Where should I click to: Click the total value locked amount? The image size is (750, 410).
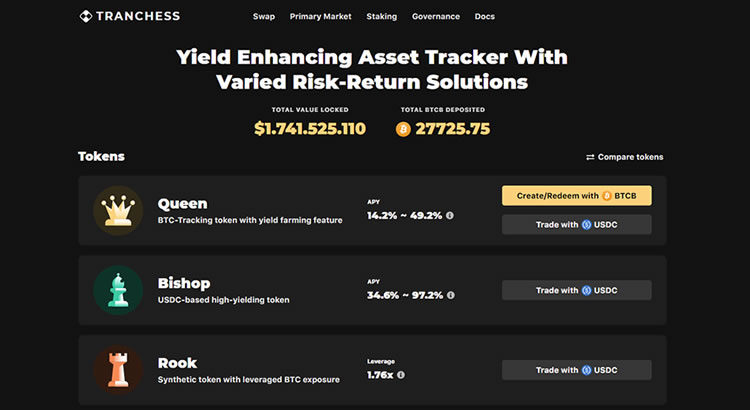(310, 129)
